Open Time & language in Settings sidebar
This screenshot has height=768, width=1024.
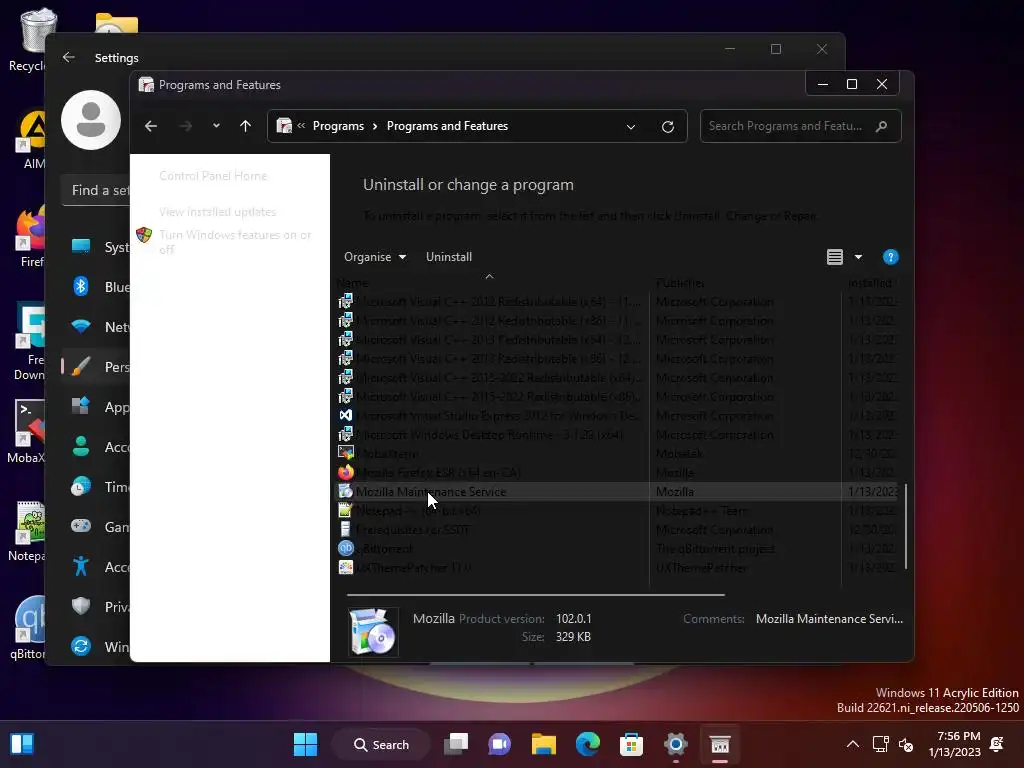[x=99, y=487]
